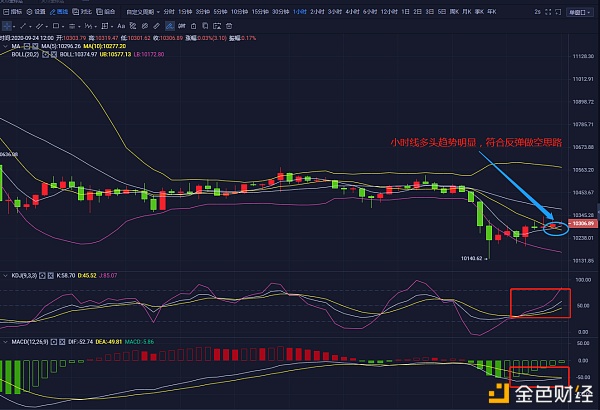Open the 单窗口 window layout dropdown
Viewport: 600px width, 410px height.
(x=579, y=12)
